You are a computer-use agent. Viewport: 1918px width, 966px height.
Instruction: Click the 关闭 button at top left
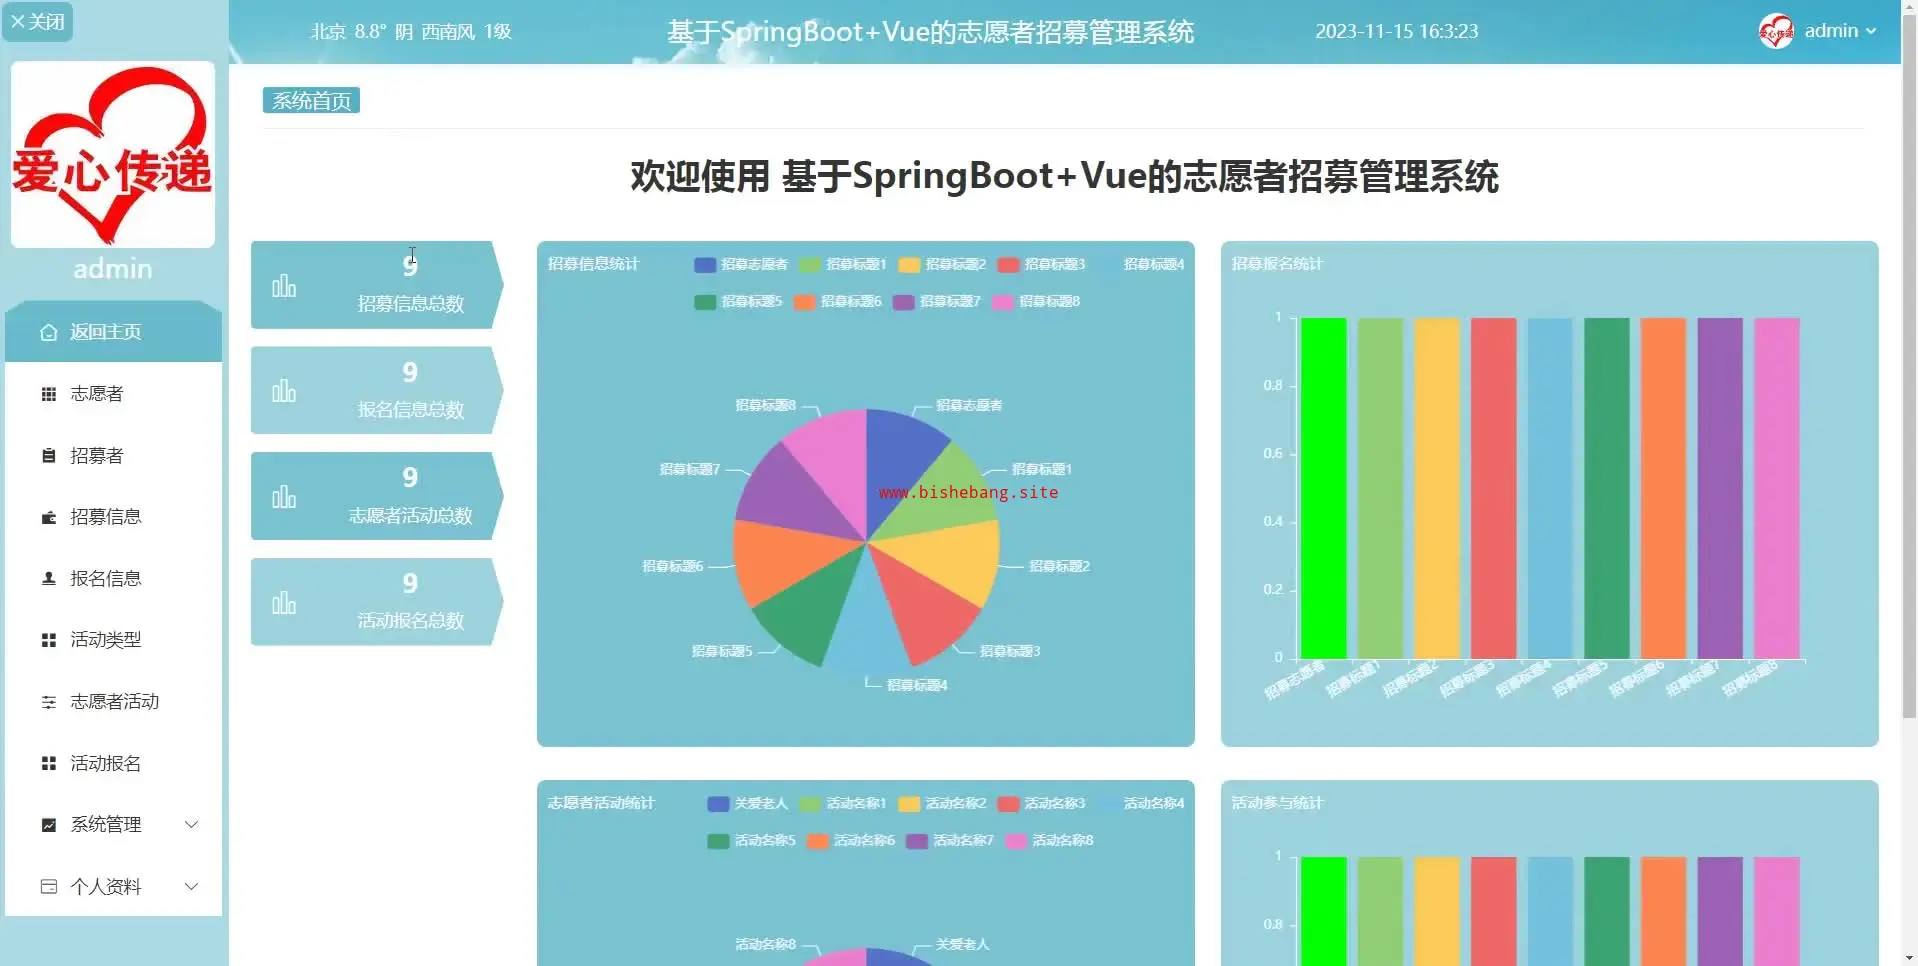pos(37,21)
